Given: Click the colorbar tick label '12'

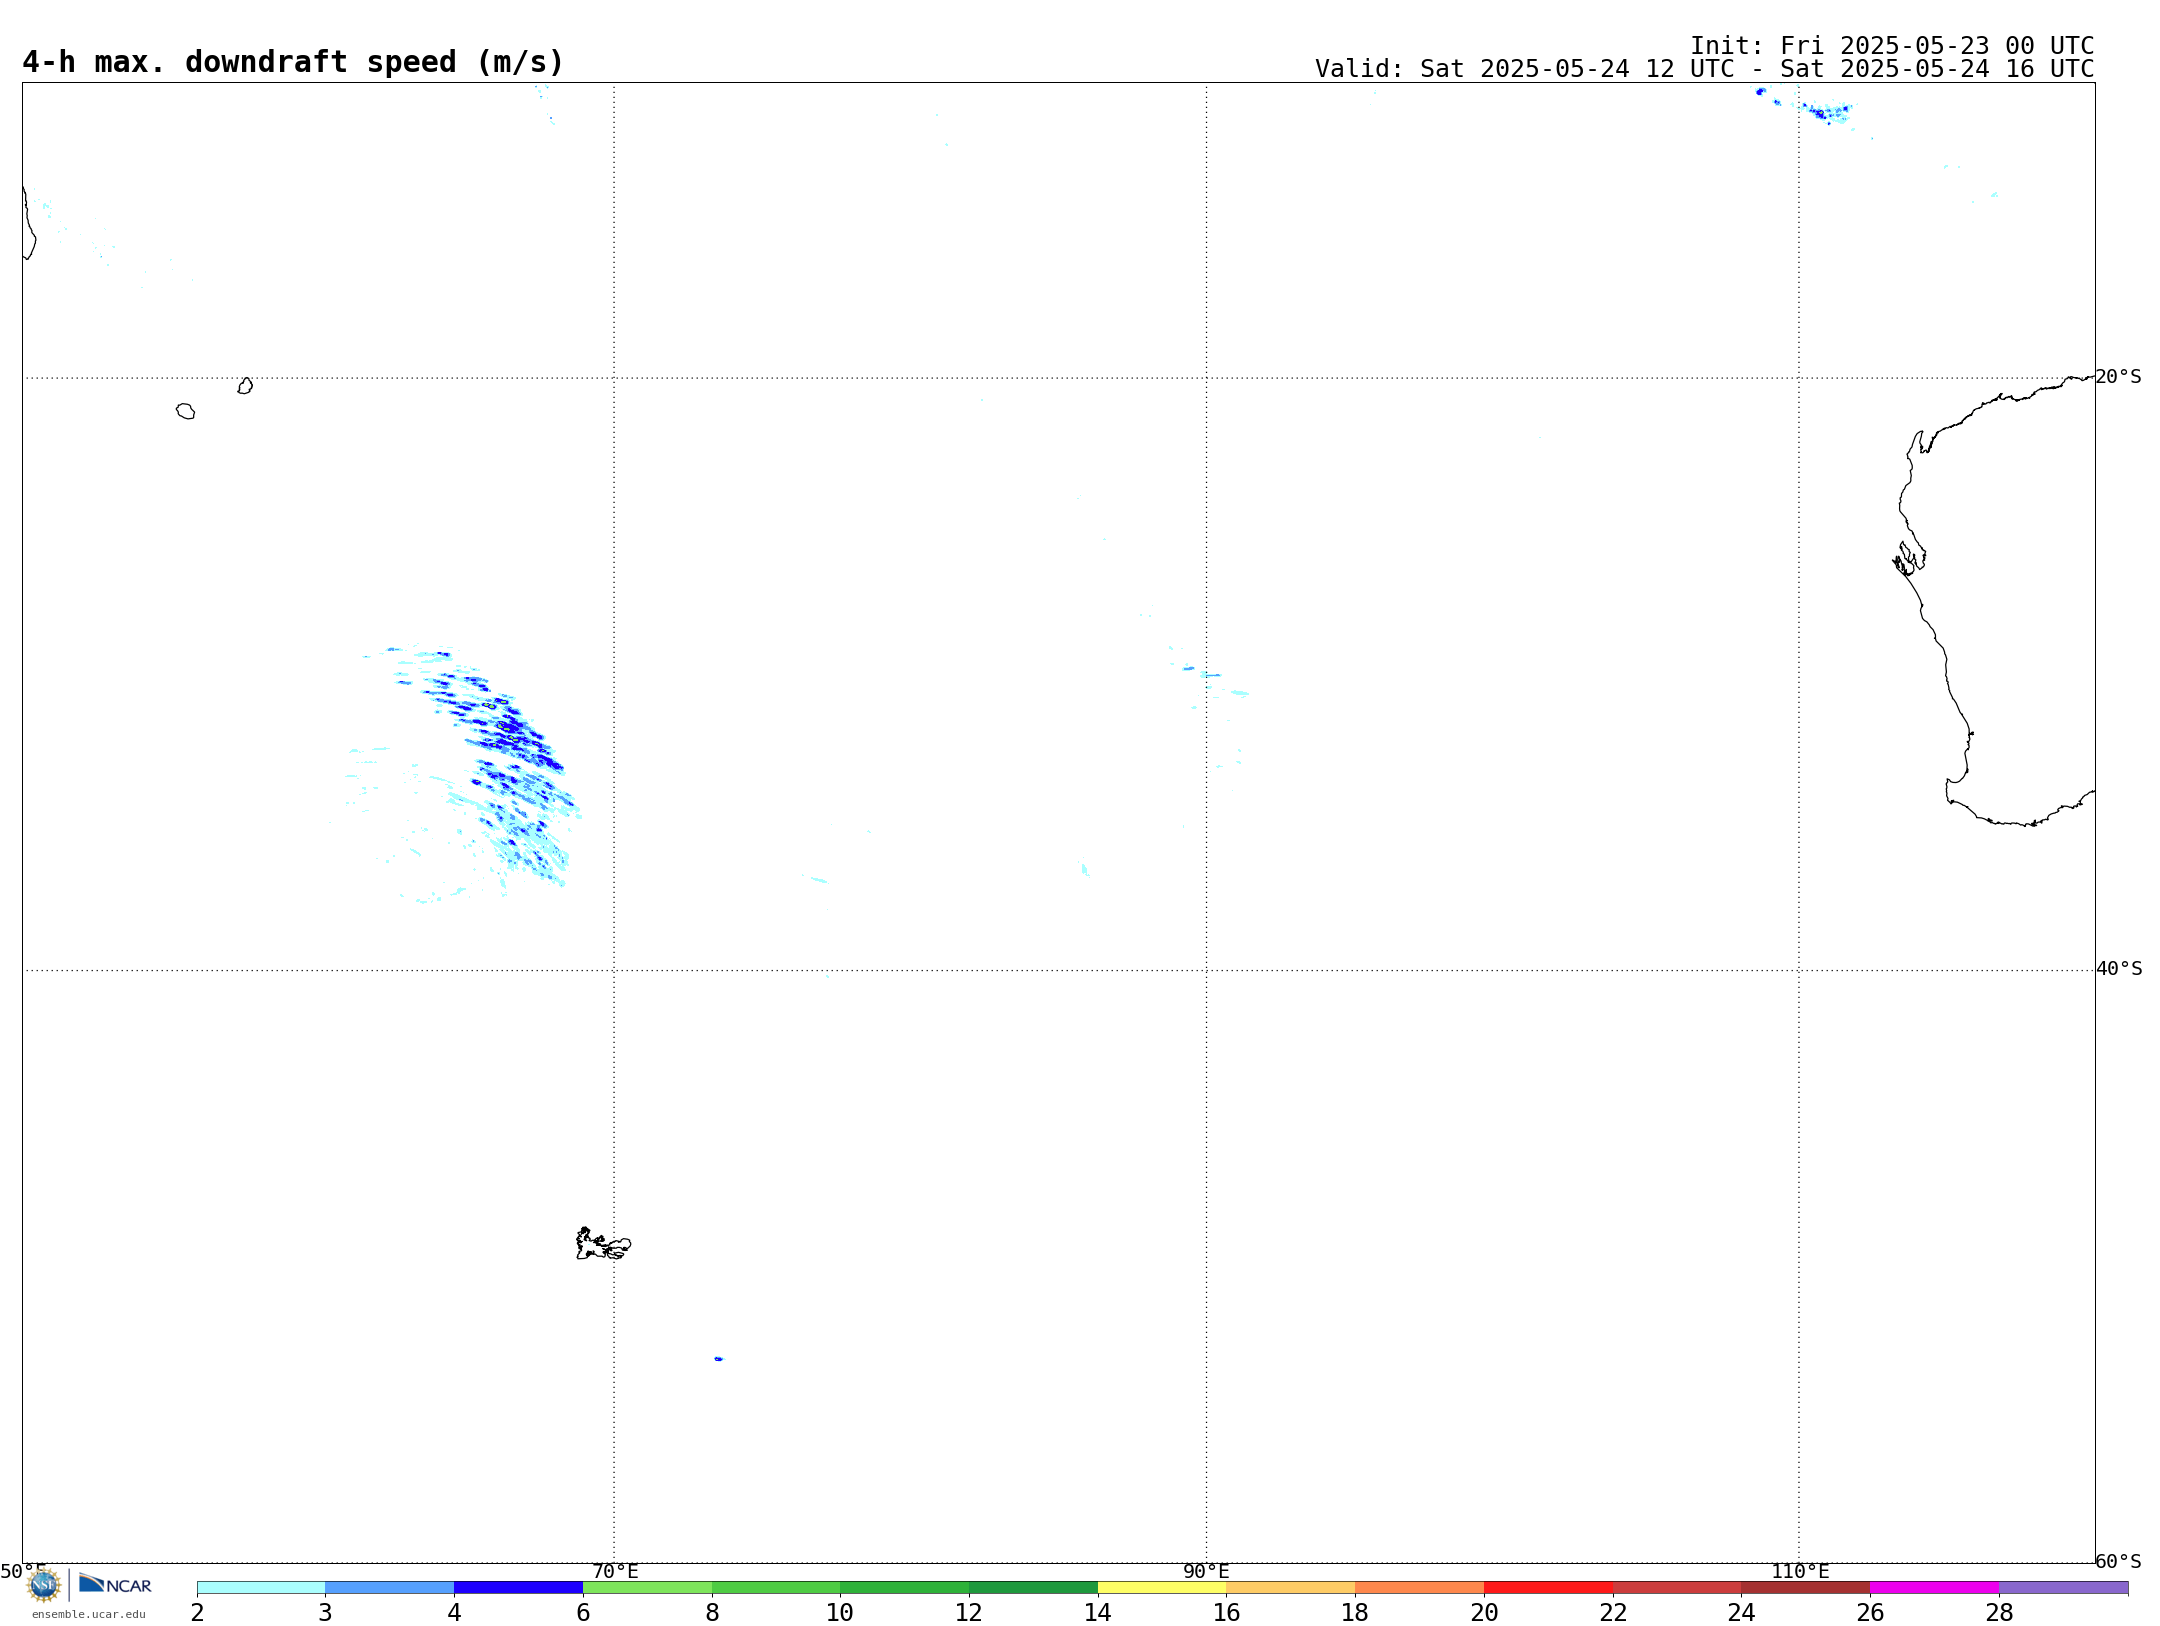Looking at the screenshot, I should [x=969, y=1612].
